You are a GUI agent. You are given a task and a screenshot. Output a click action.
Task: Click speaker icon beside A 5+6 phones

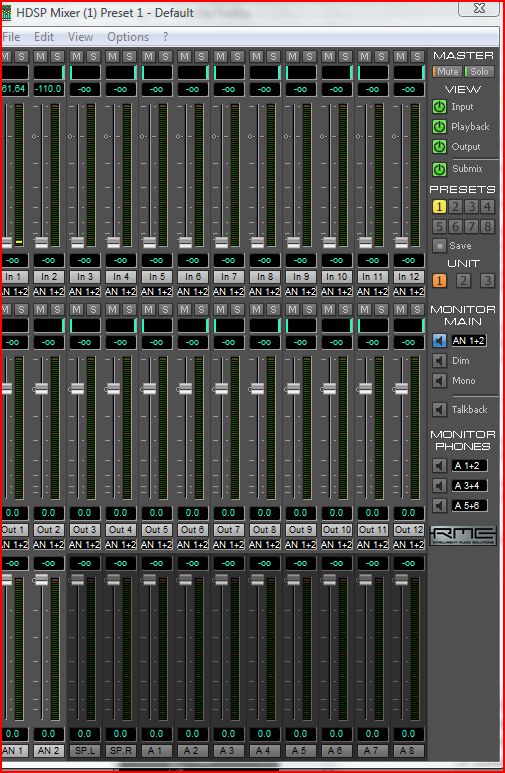coord(439,505)
